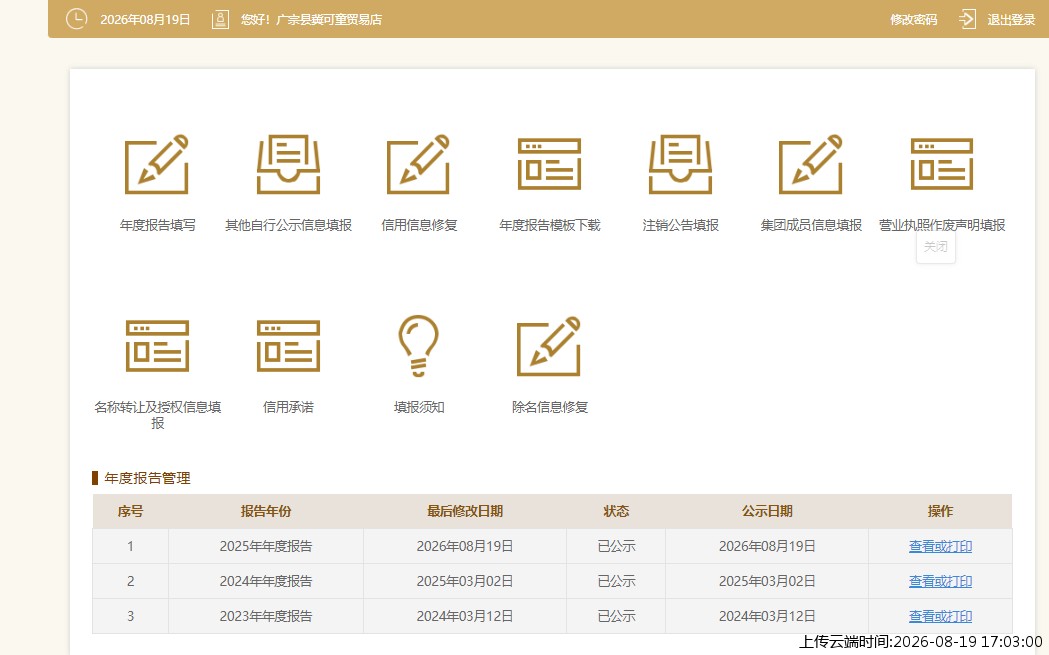Click the 其他自行公示信息填报 label
Image resolution: width=1049 pixels, height=655 pixels.
click(x=288, y=225)
